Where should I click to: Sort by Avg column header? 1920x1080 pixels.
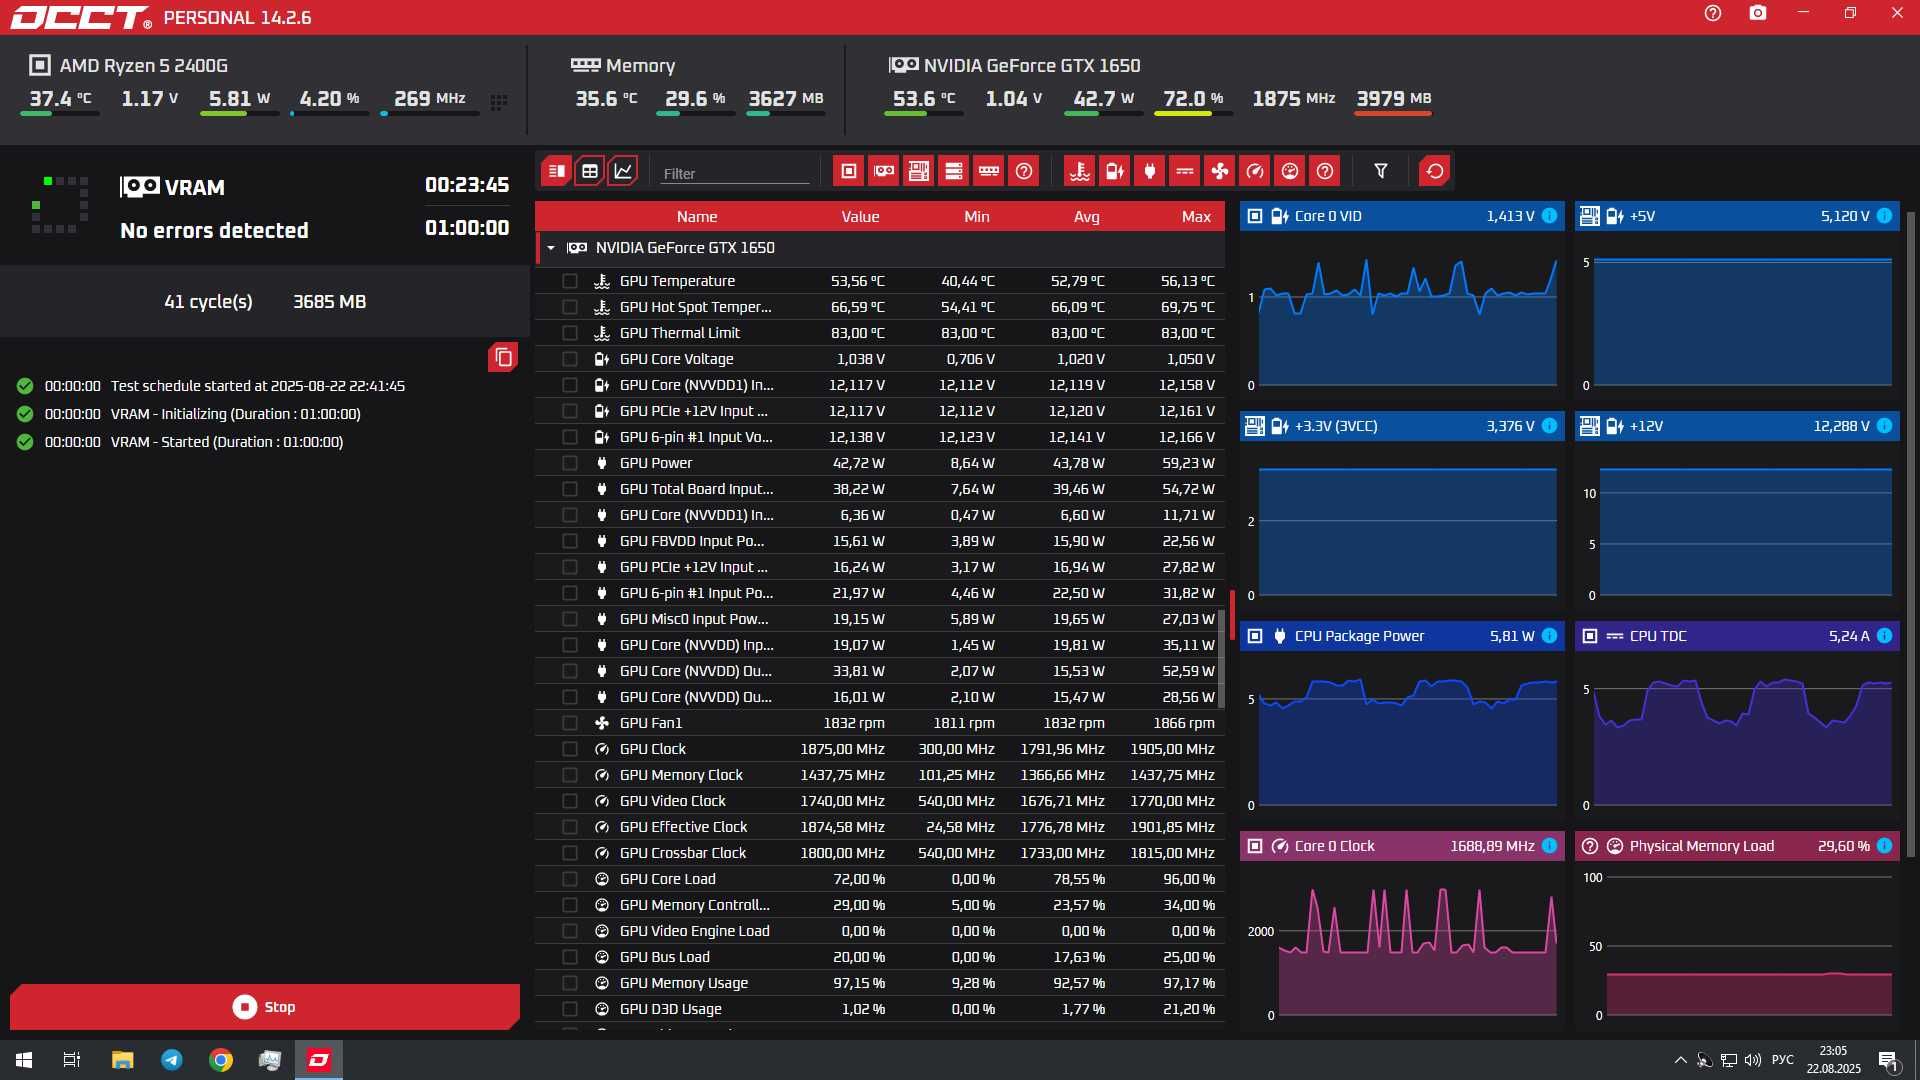pyautogui.click(x=1087, y=217)
